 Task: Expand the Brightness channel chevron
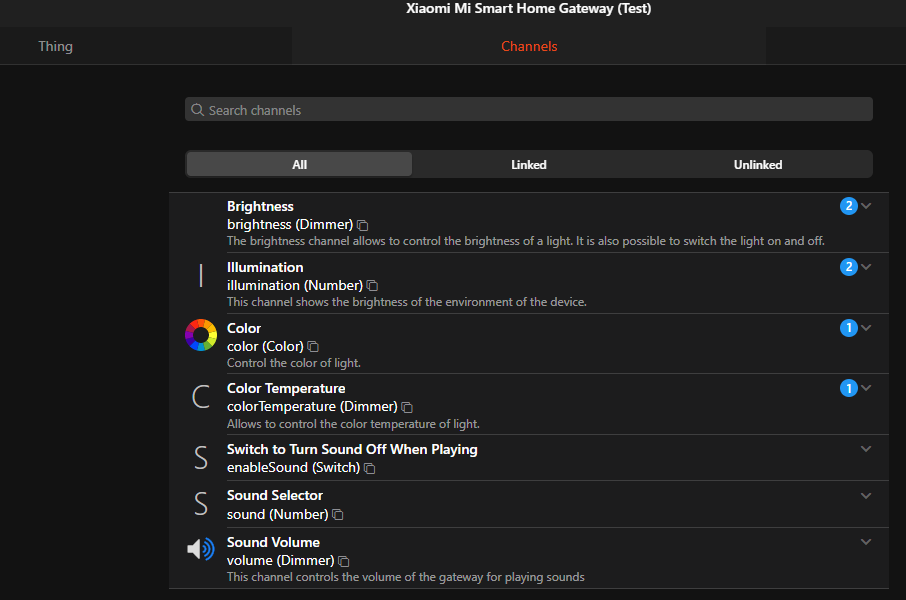coord(866,206)
